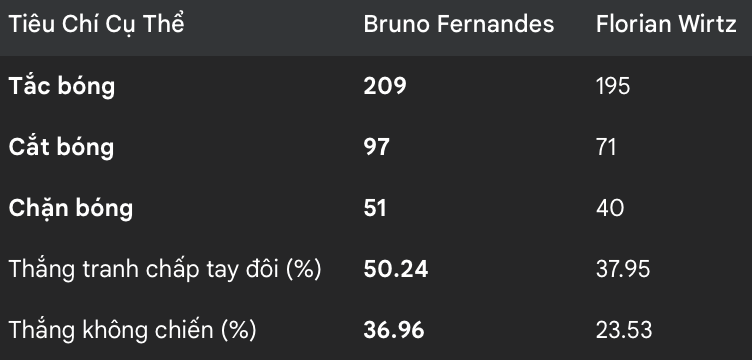Viewport: 752px width, 360px height.
Task: Select the Cắt bóng row label
Action: (61, 147)
